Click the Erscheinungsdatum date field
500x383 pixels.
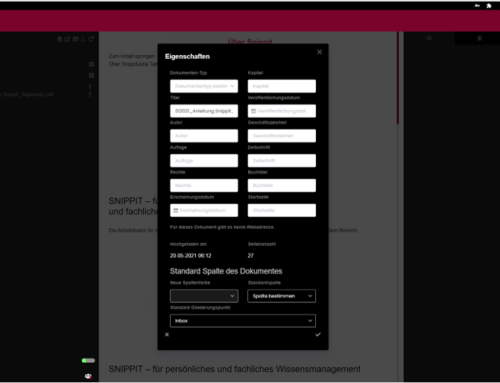204,210
